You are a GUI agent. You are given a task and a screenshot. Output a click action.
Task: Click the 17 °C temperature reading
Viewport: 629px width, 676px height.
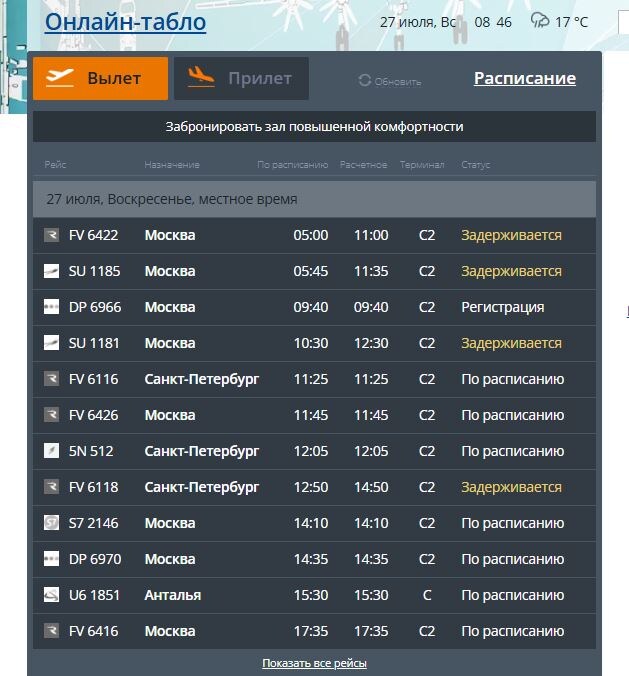click(x=572, y=22)
